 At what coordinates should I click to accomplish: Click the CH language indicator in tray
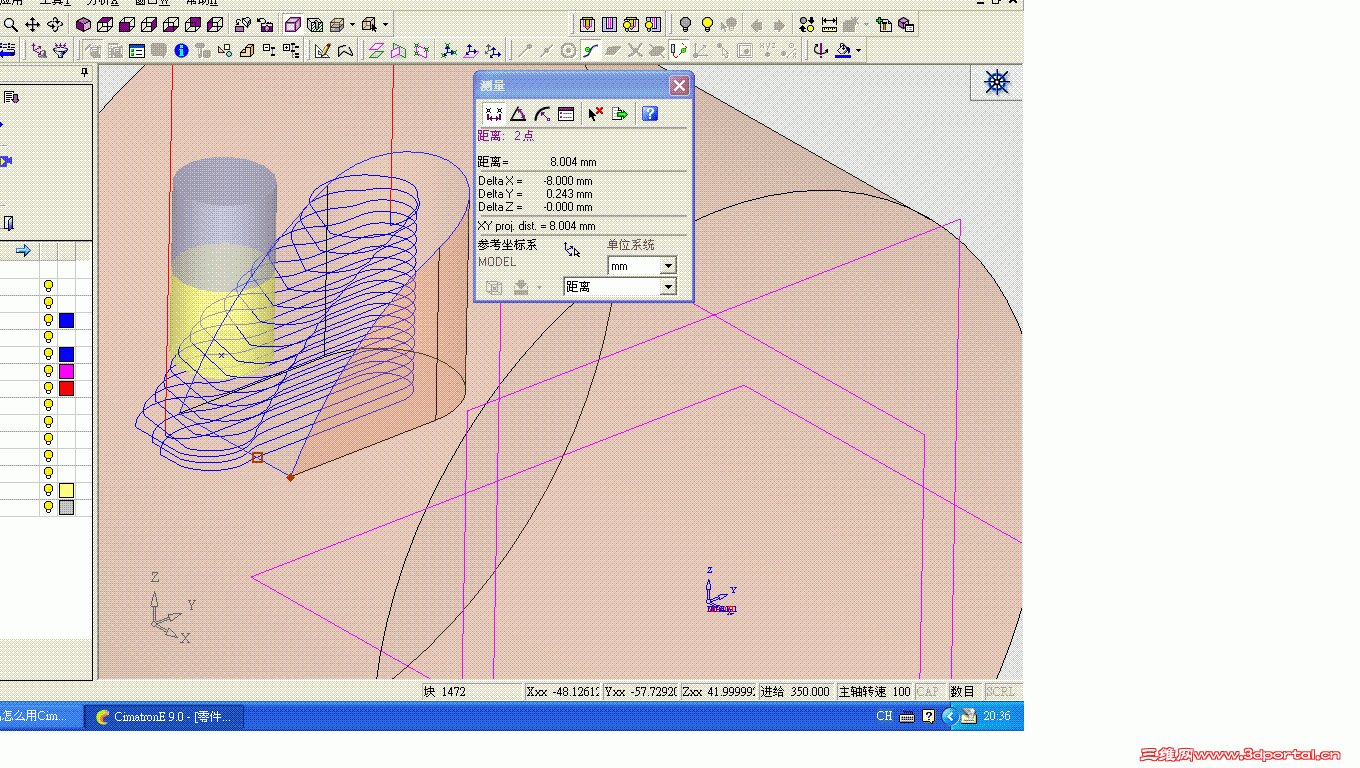click(884, 716)
